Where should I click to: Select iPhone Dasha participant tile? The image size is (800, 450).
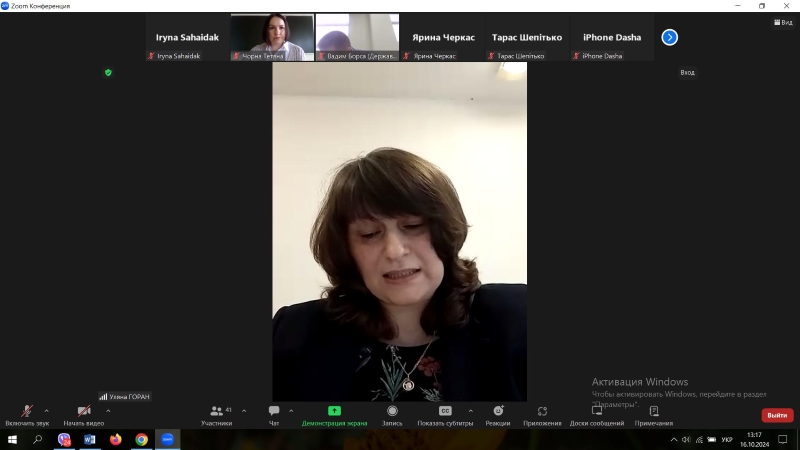point(612,37)
